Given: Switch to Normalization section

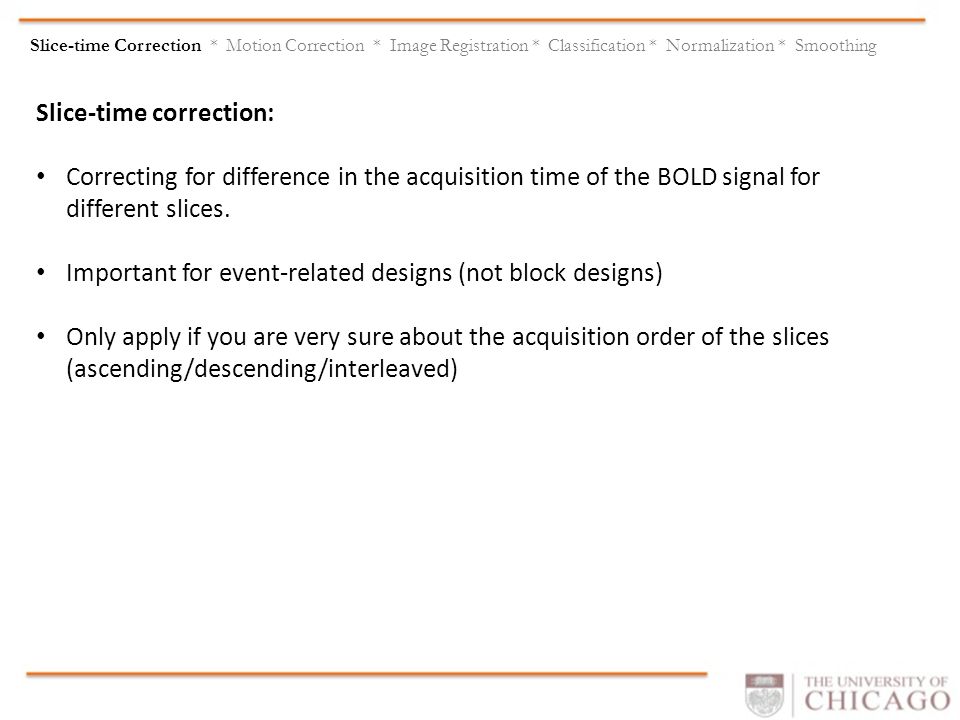Looking at the screenshot, I should [720, 45].
